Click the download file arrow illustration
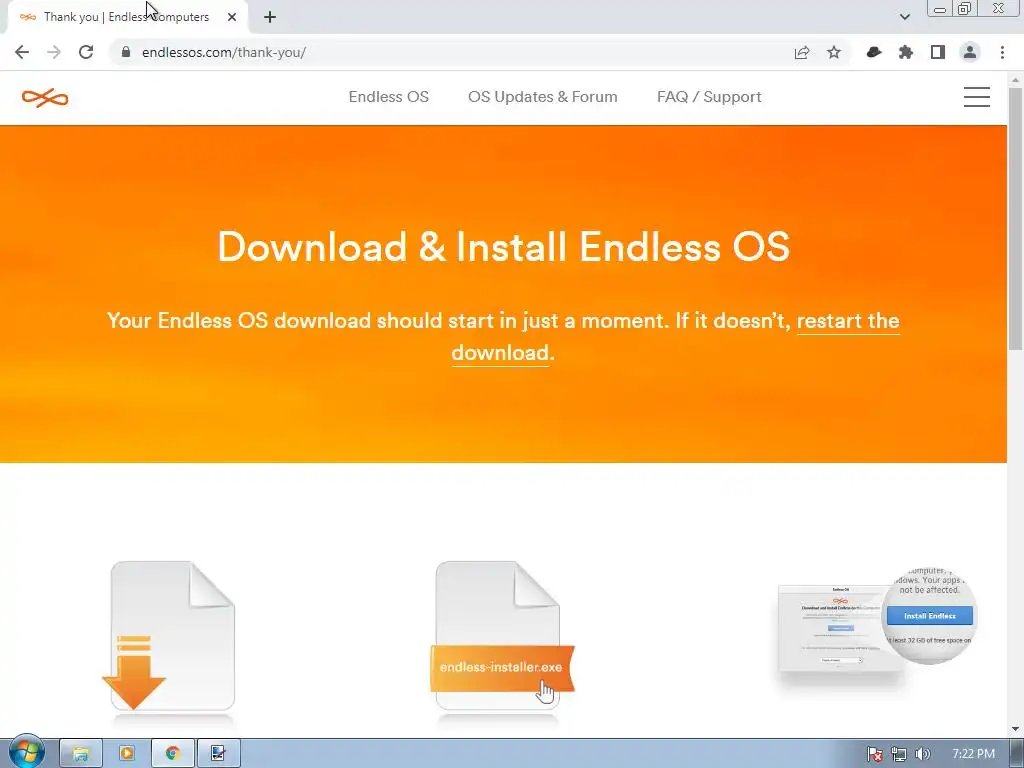 click(168, 637)
